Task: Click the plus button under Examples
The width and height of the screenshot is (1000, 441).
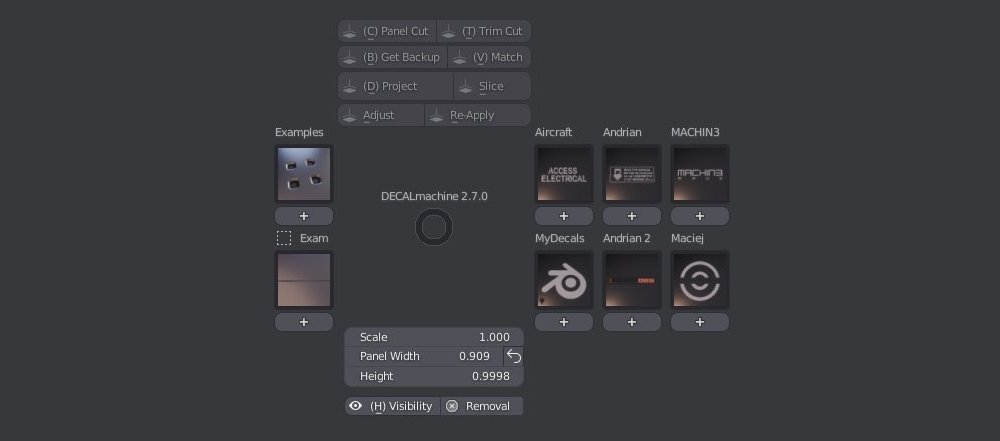Action: pos(304,216)
